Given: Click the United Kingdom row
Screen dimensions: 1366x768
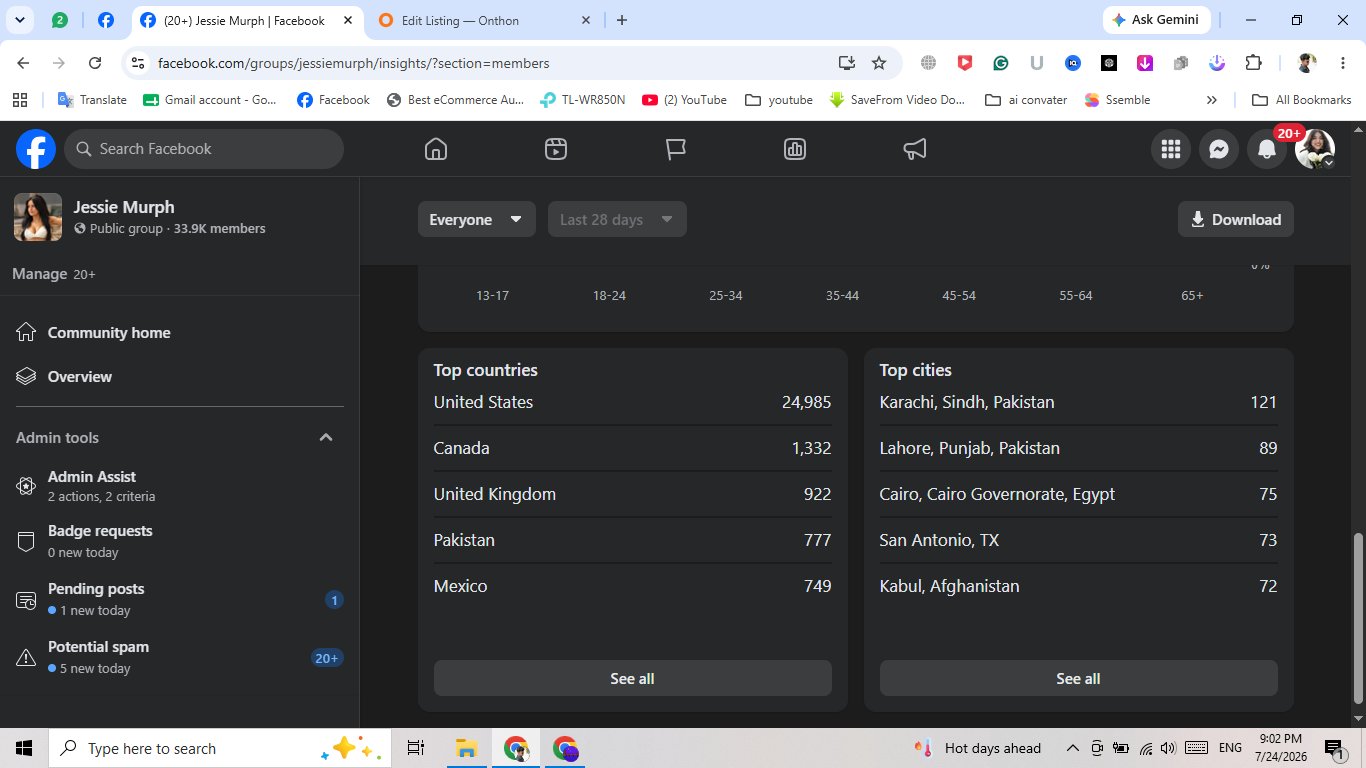Looking at the screenshot, I should 632,494.
